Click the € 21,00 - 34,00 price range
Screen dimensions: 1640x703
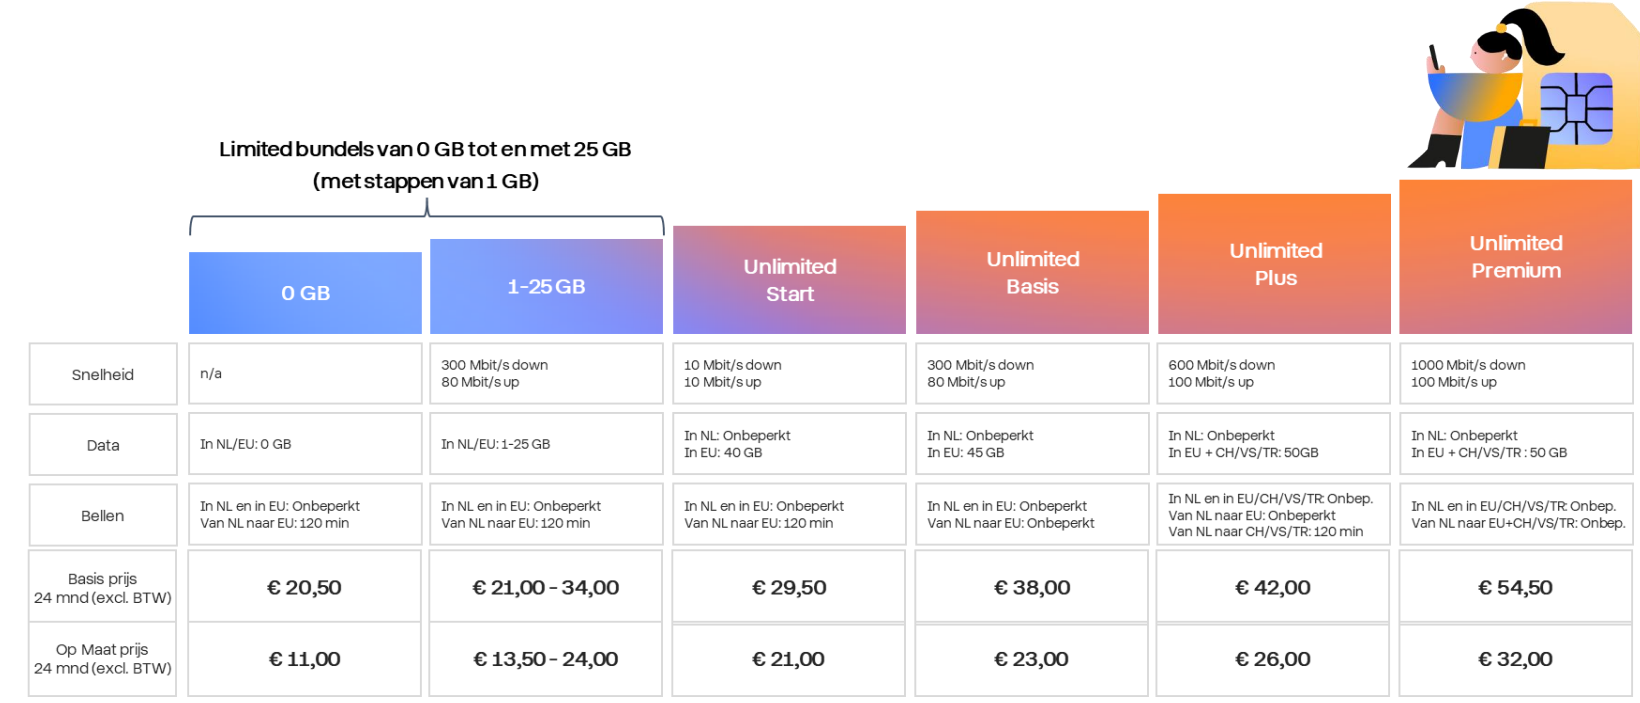[546, 588]
